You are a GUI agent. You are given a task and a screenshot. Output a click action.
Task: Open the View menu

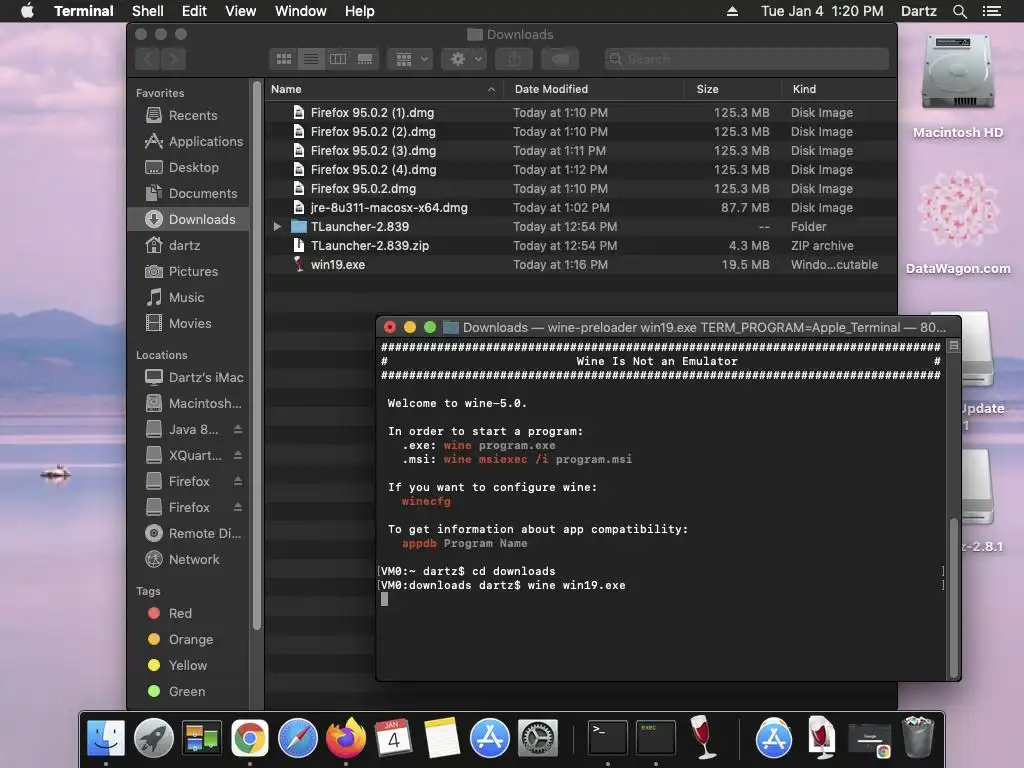click(x=240, y=11)
